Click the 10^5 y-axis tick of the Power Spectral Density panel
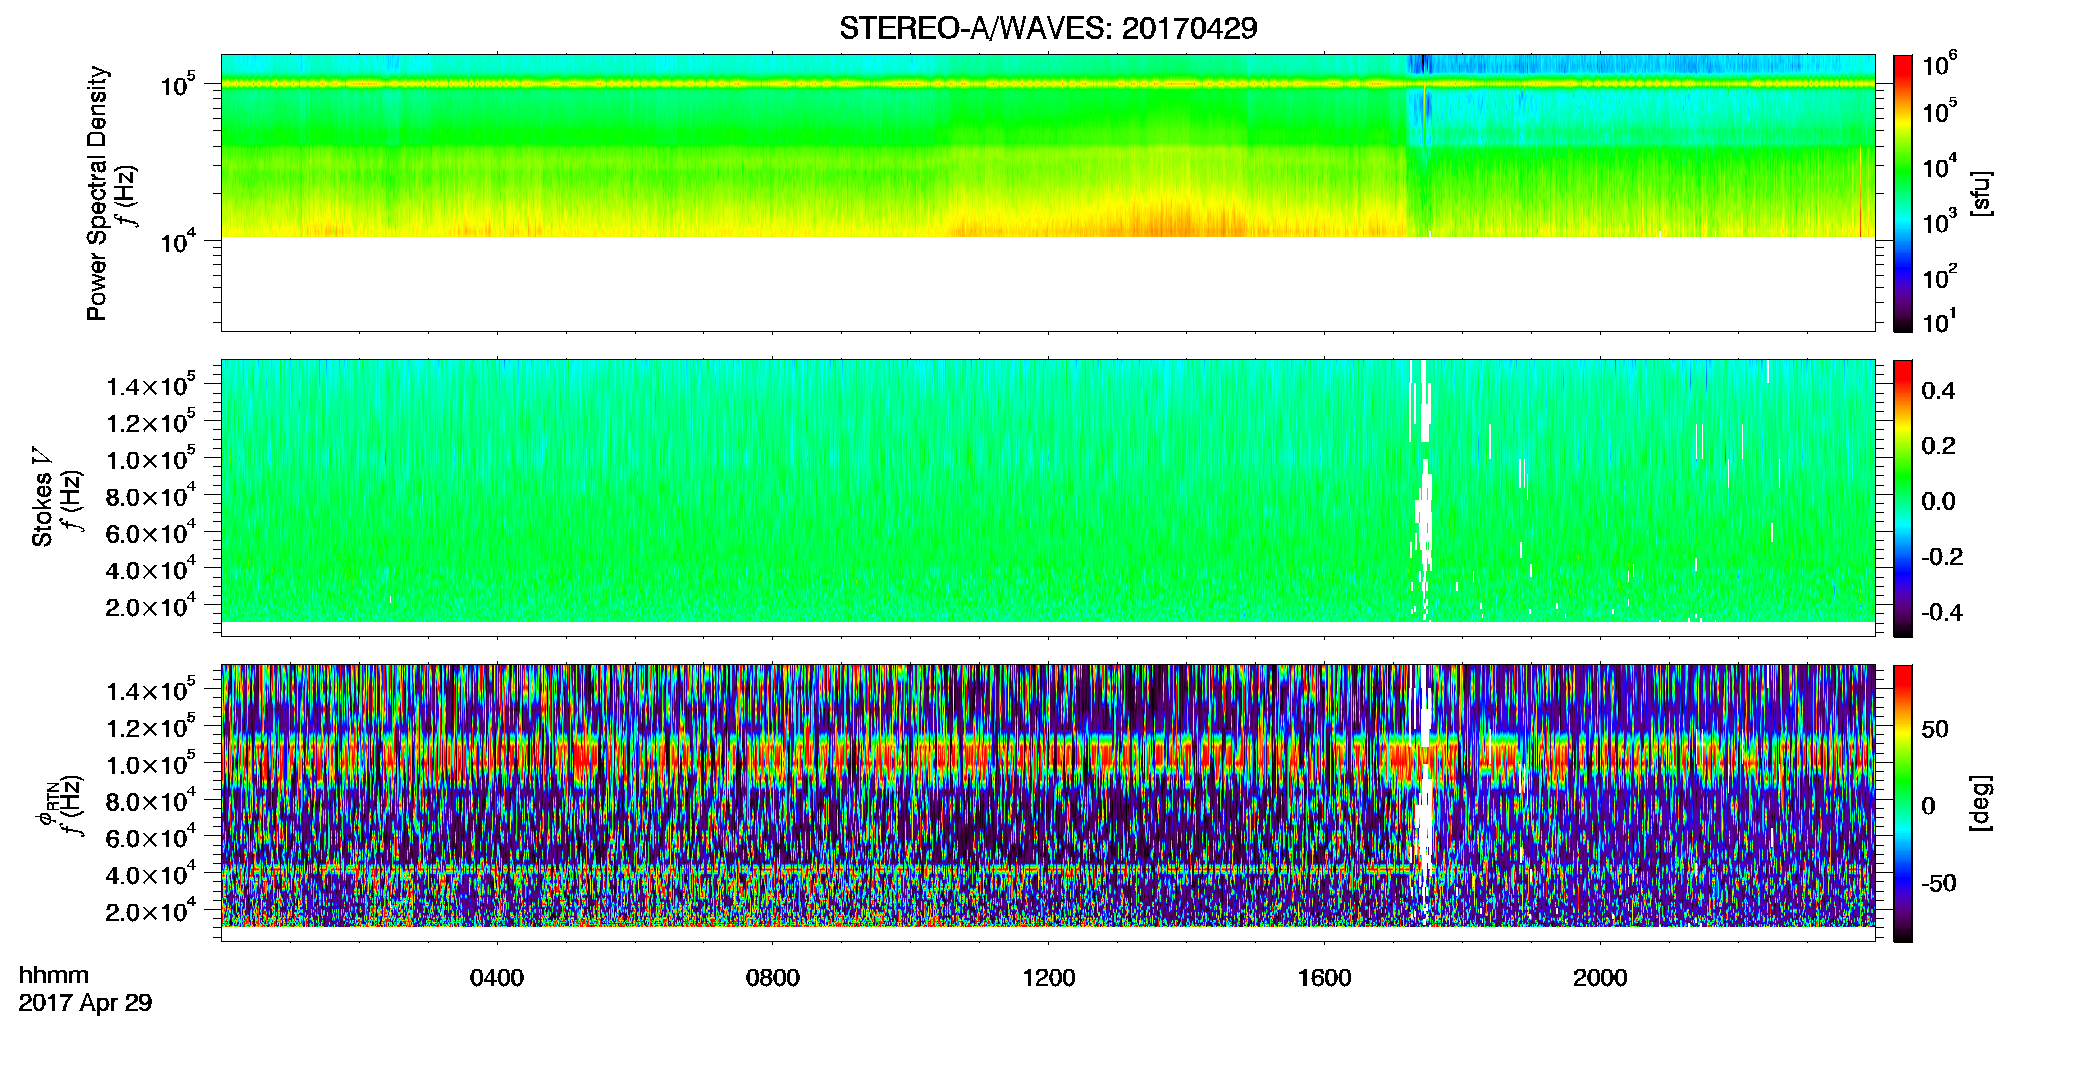The height and width of the screenshot is (1080, 2096). tap(176, 85)
